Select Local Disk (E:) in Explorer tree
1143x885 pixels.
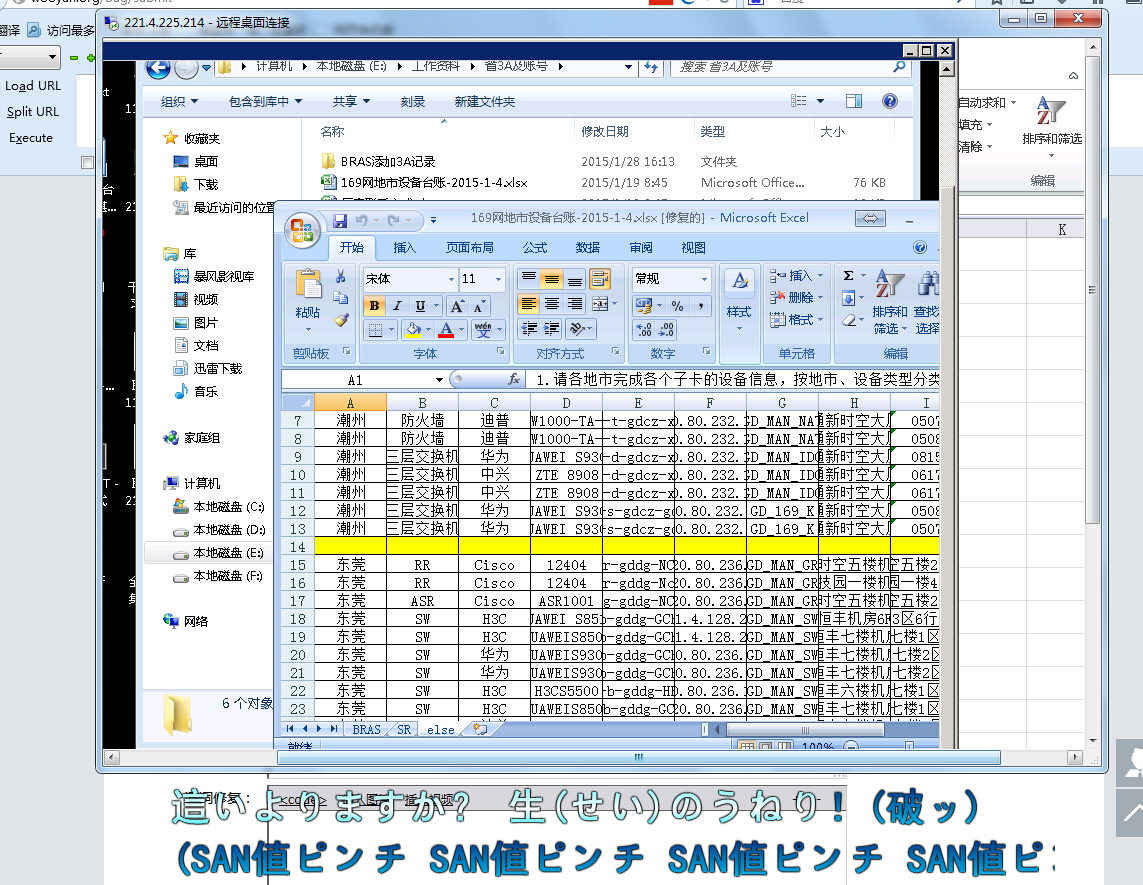219,553
